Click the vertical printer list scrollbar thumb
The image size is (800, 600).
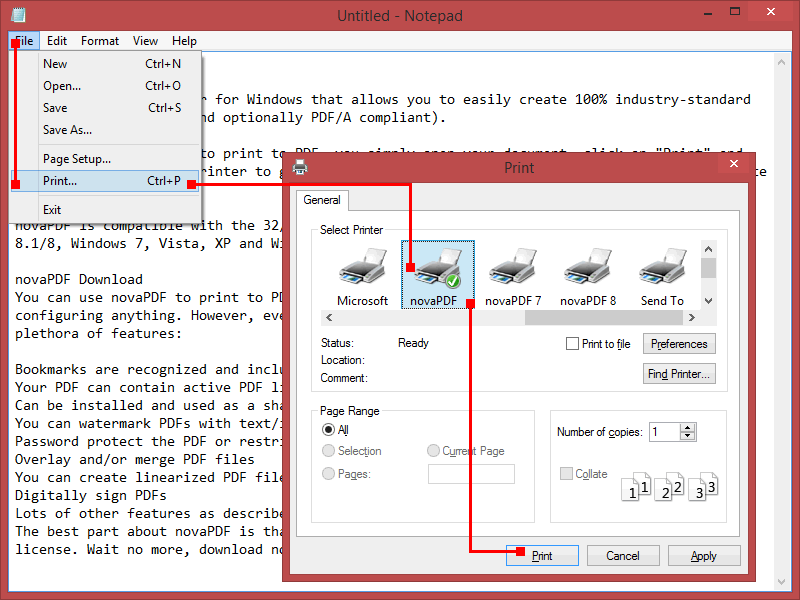click(708, 268)
